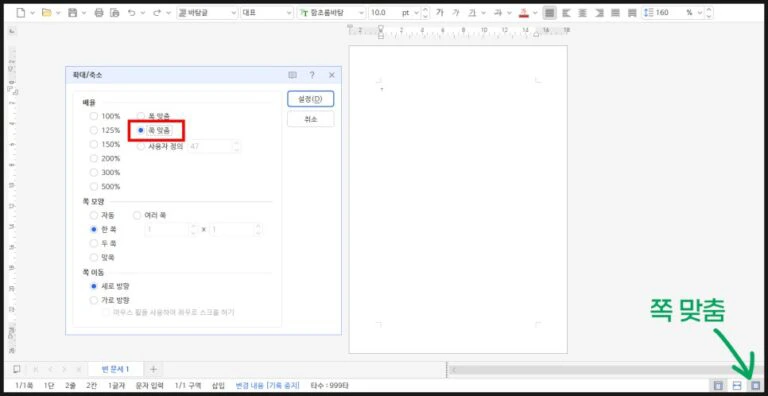Click the first of three view icons in status bar

point(718,386)
